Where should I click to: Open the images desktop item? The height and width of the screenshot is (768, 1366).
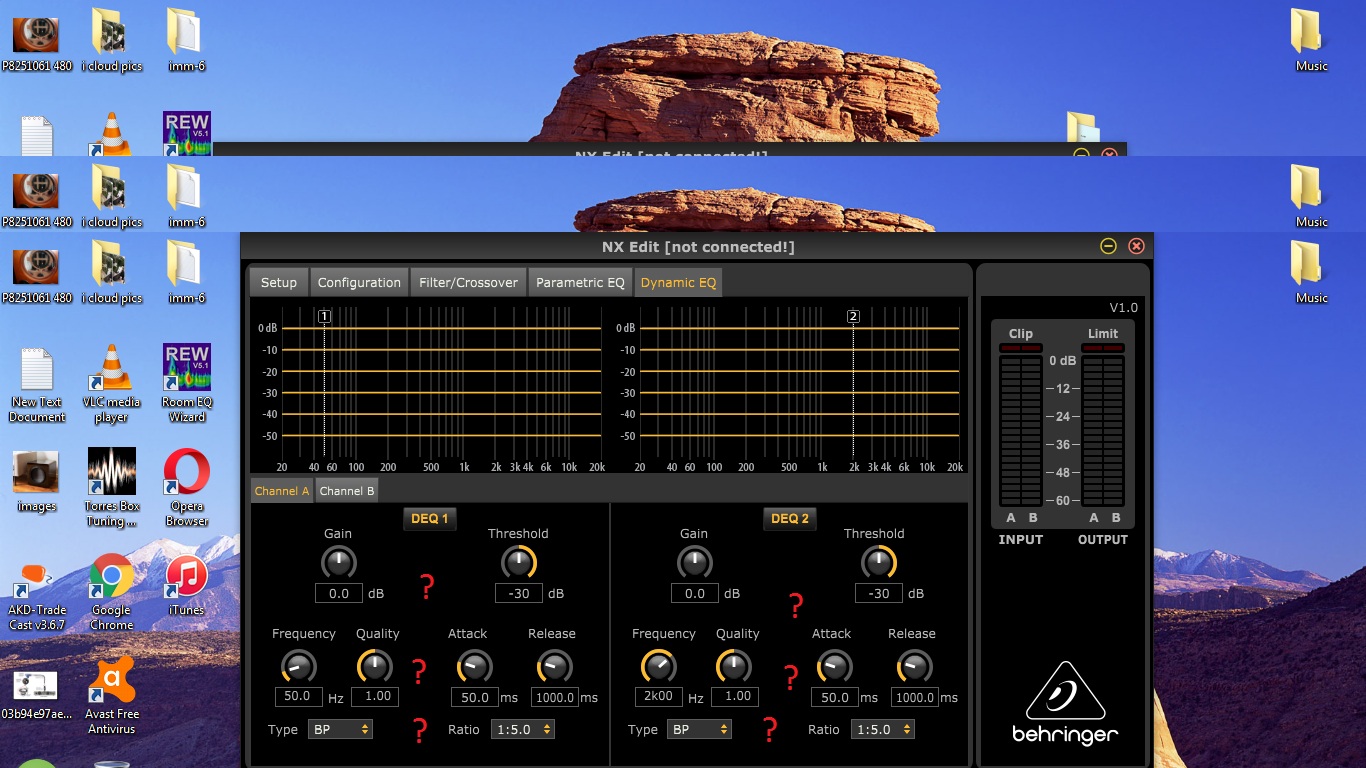pos(36,482)
